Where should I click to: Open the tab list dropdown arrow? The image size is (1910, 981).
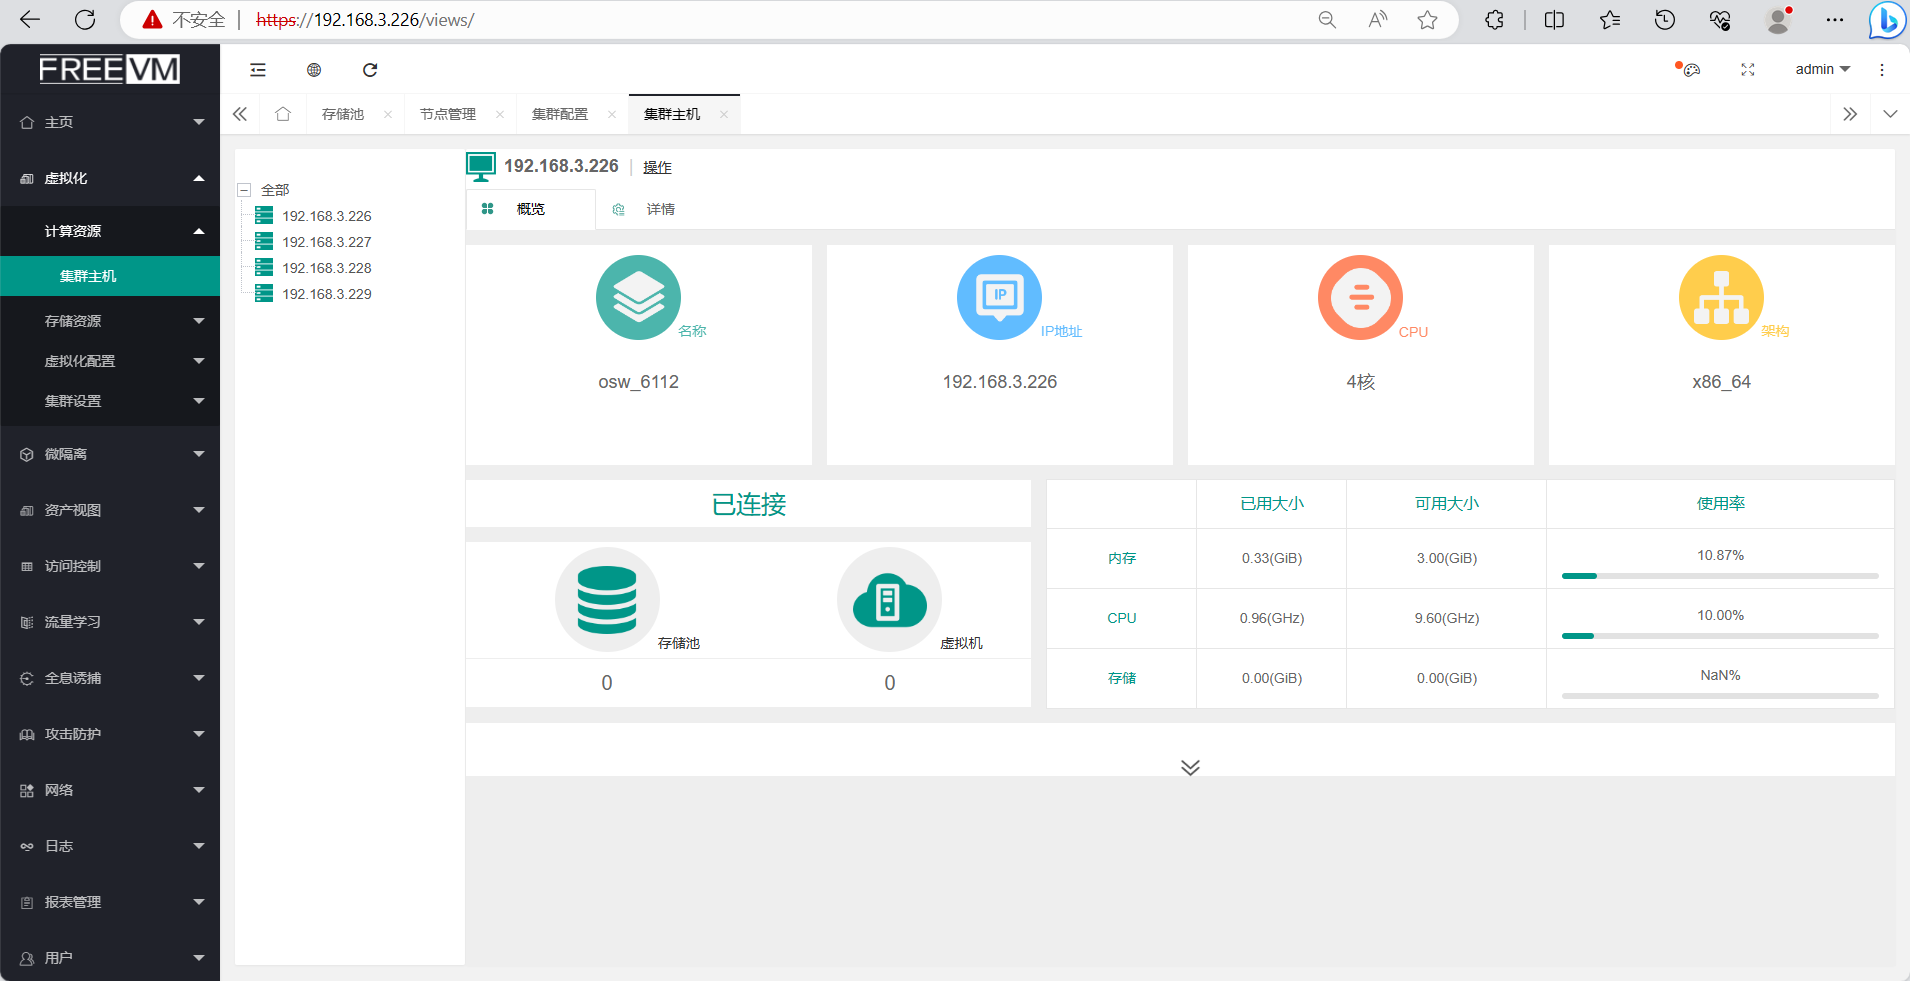pyautogui.click(x=1890, y=114)
